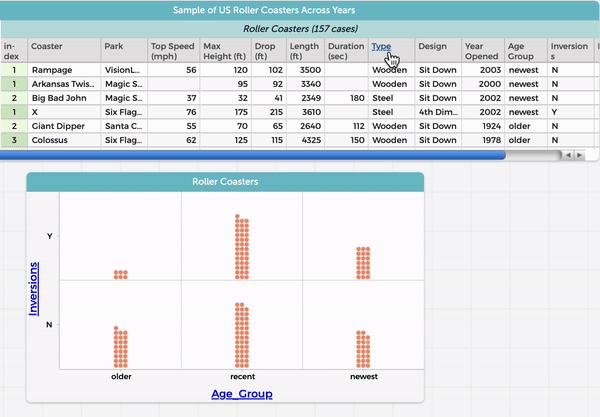This screenshot has height=417, width=600.
Task: Select the Top Speed (mph) column header
Action: click(x=173, y=50)
